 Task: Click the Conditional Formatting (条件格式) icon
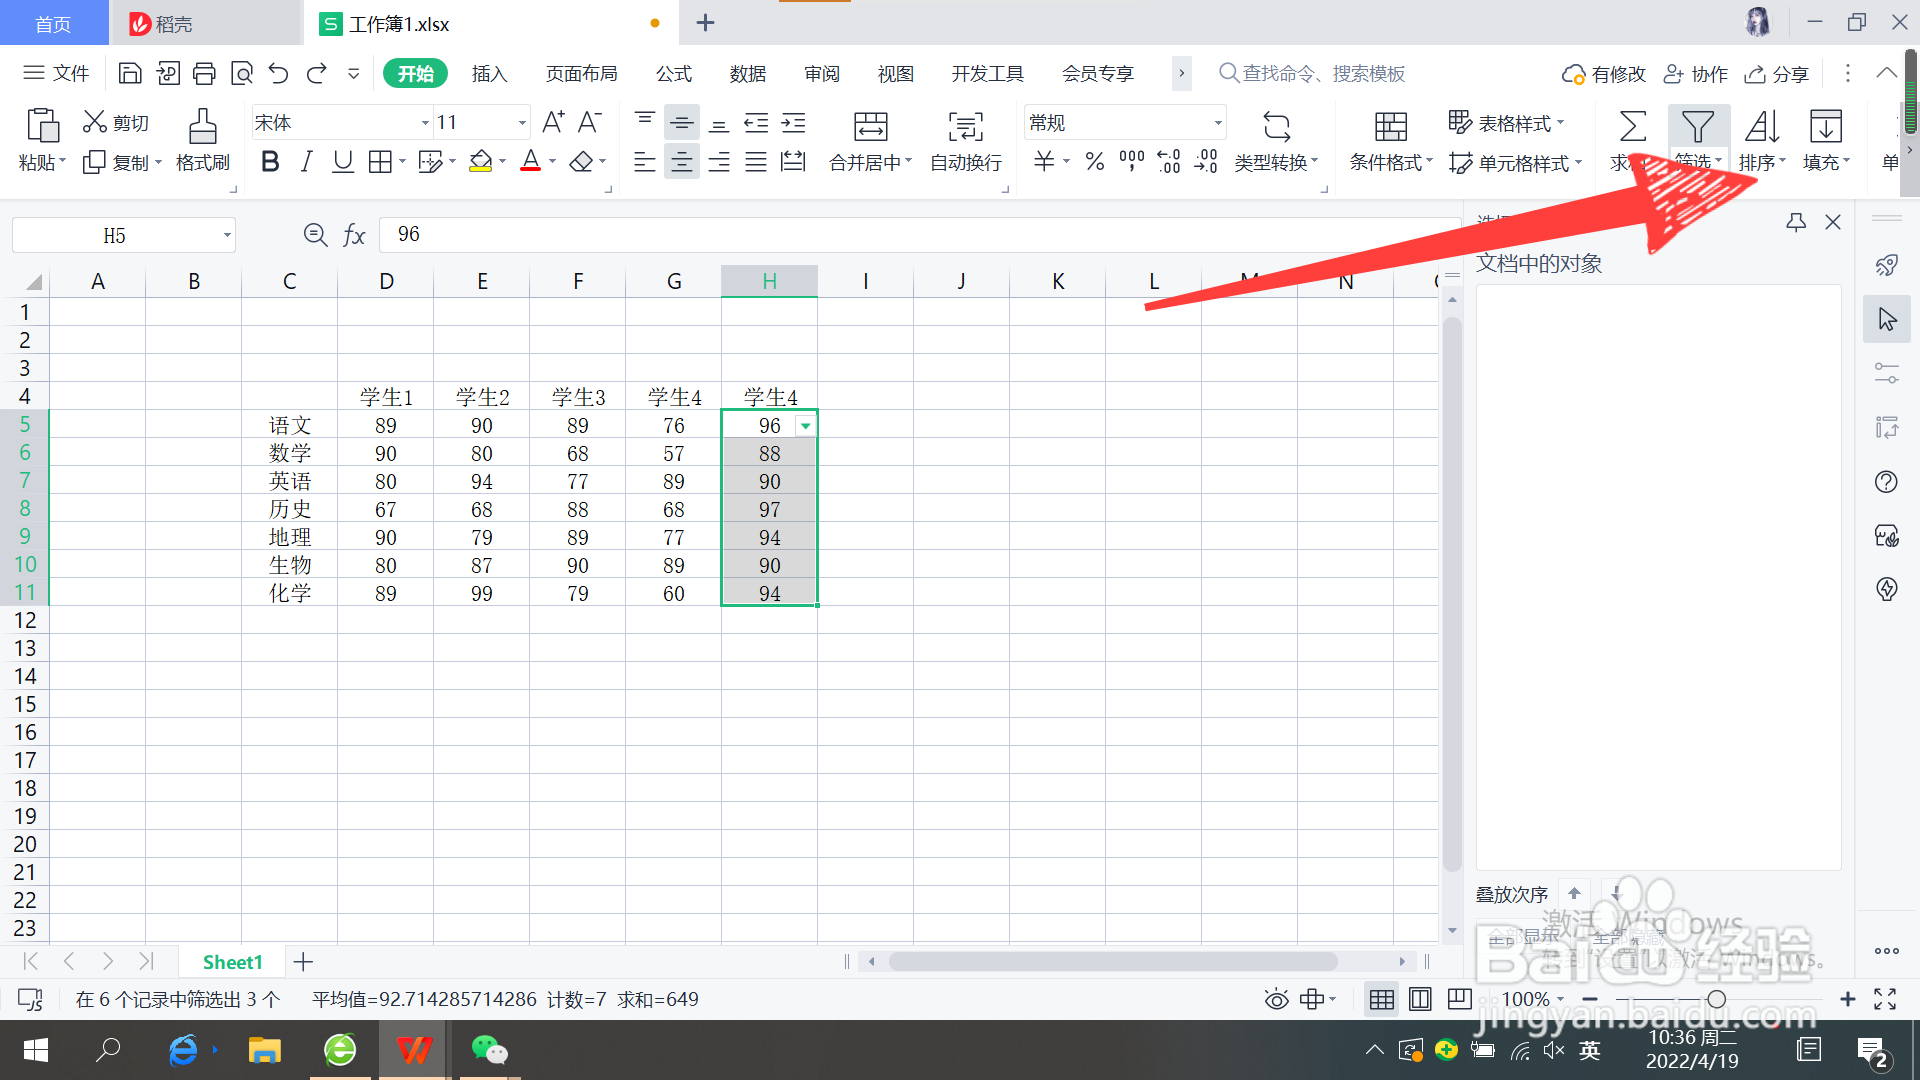point(1390,127)
